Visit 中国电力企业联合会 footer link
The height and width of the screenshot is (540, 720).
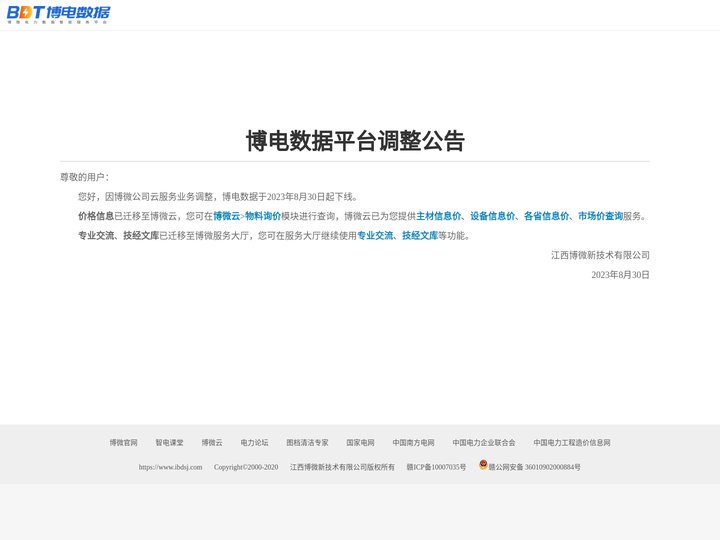coord(484,443)
